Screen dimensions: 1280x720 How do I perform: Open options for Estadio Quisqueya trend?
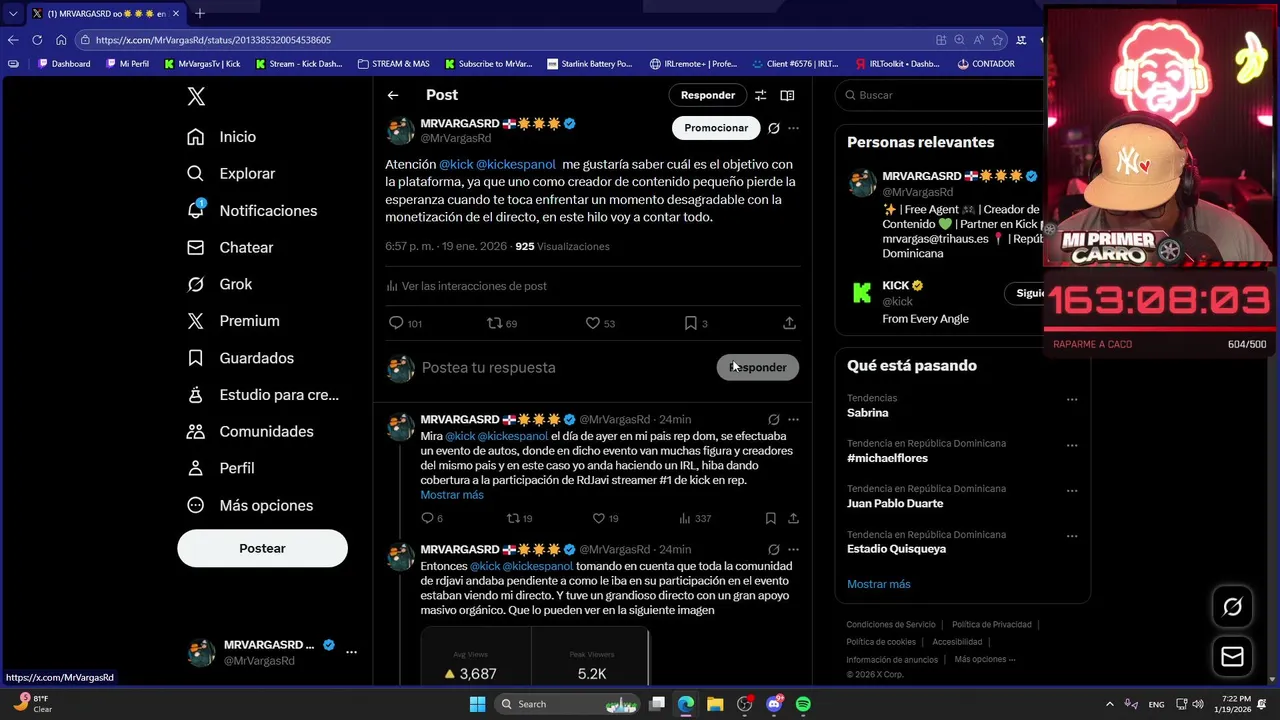click(x=1072, y=536)
